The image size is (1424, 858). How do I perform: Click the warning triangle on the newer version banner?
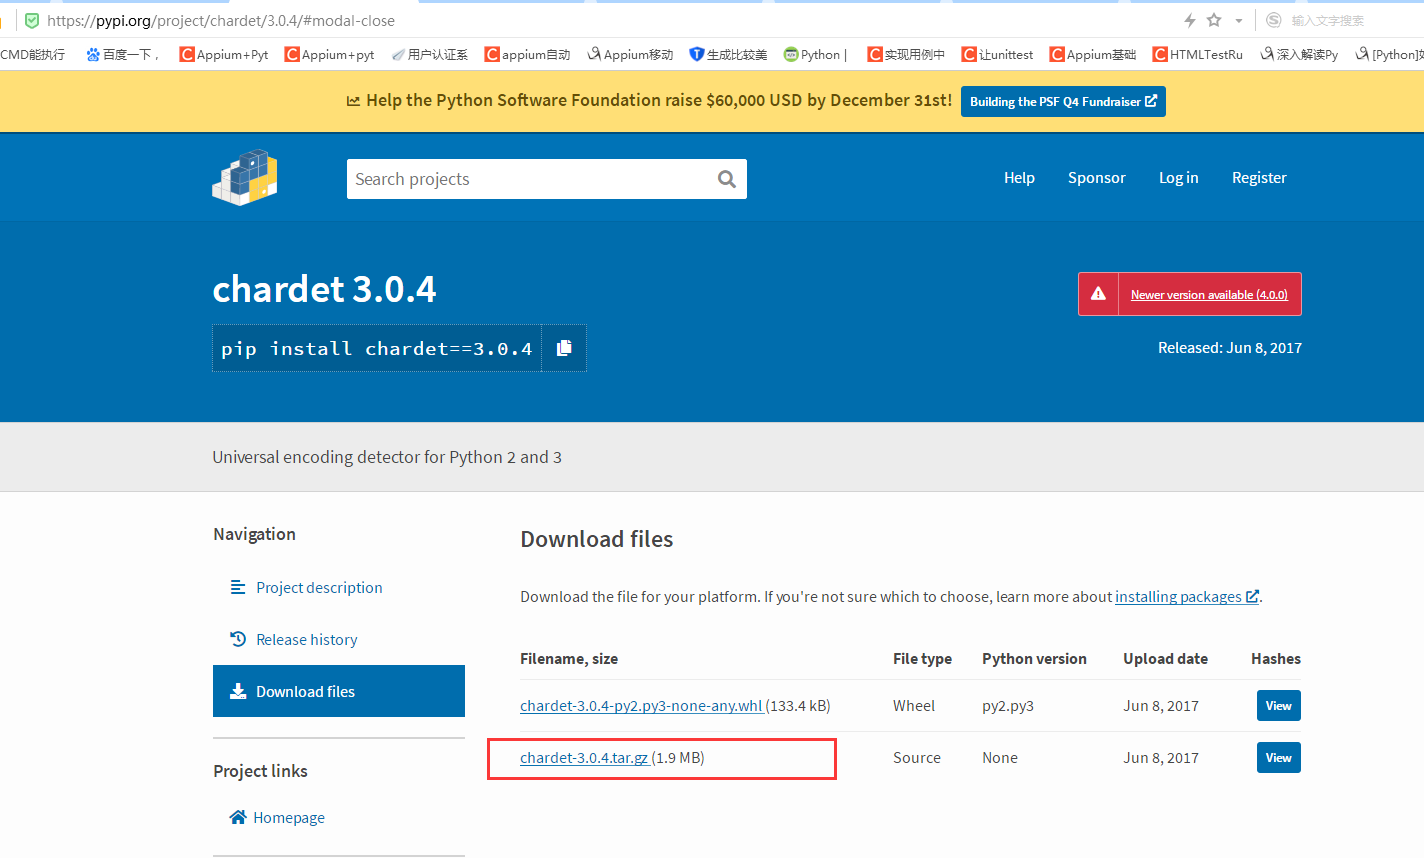click(x=1098, y=293)
